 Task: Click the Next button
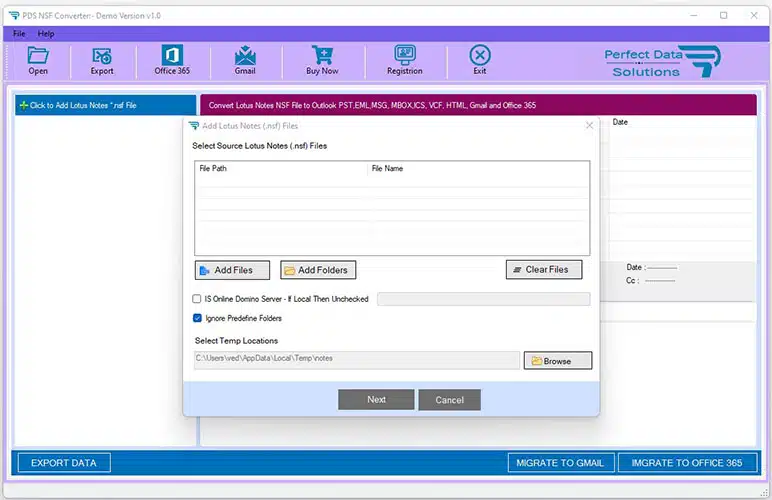click(x=376, y=400)
